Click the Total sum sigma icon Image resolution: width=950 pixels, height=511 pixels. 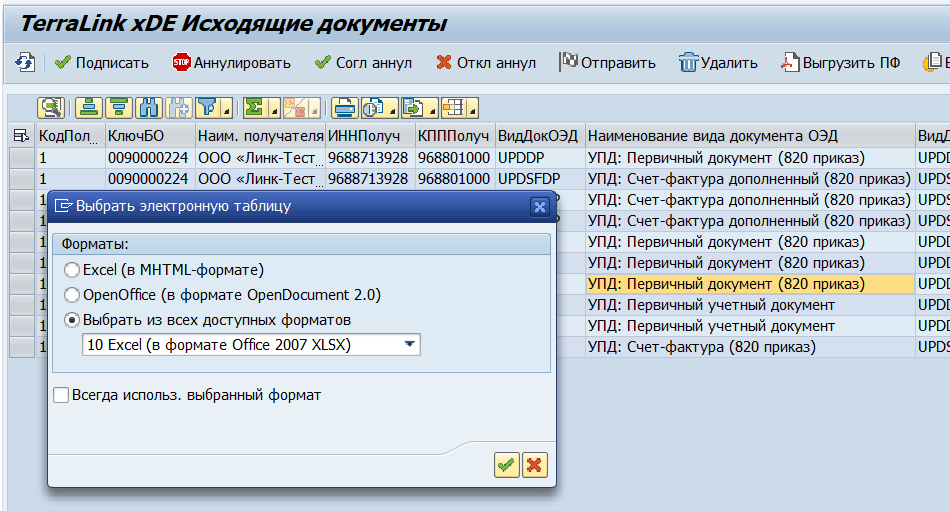point(254,107)
